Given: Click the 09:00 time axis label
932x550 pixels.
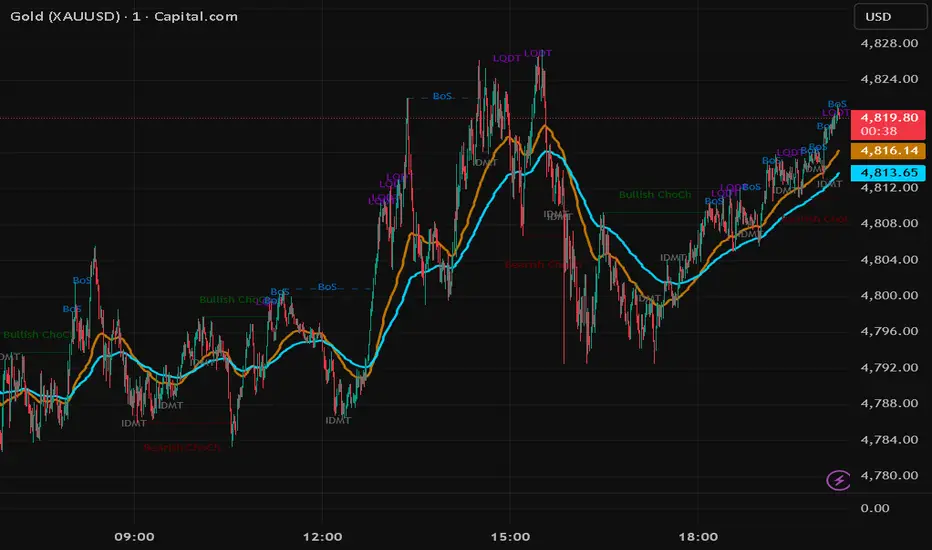Looking at the screenshot, I should coord(134,537).
